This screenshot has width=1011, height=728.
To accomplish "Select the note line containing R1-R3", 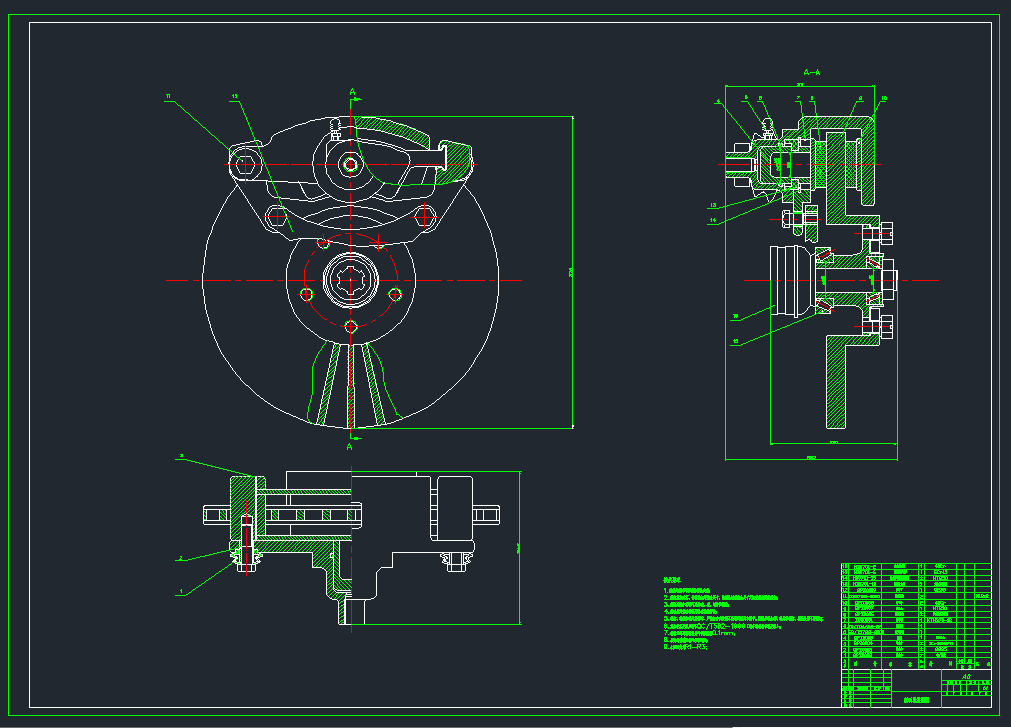I will pyautogui.click(x=685, y=647).
